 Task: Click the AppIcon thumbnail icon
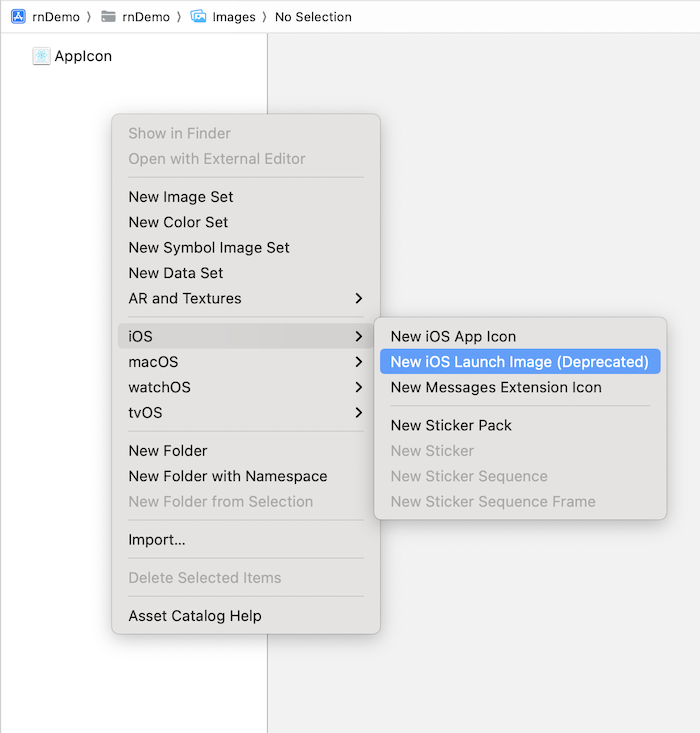point(41,57)
